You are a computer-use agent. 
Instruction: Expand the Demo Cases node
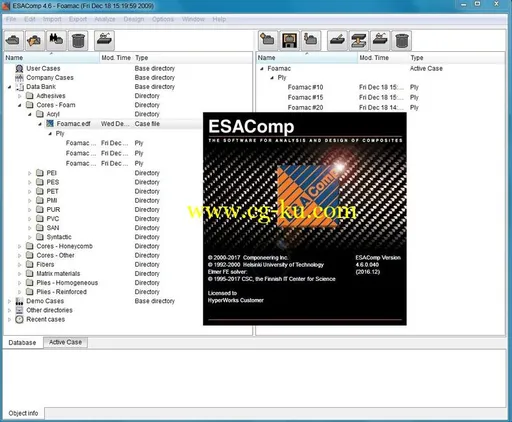coord(9,301)
